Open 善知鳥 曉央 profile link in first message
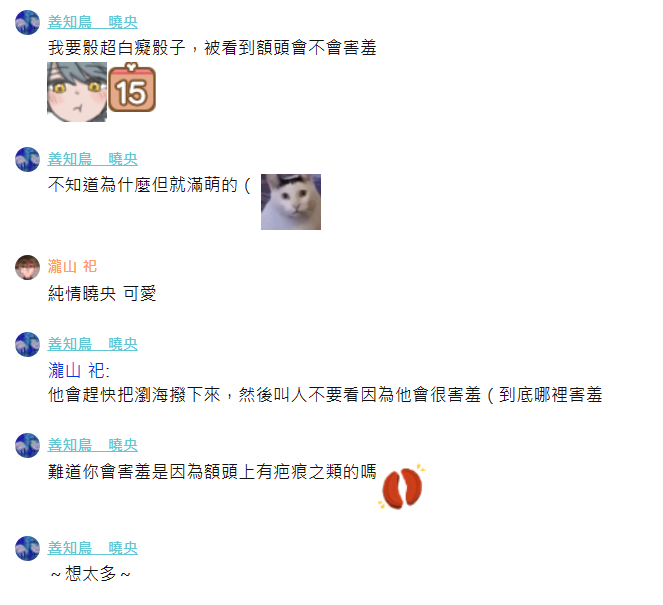Viewport: 663px width, 605px height. [x=93, y=22]
